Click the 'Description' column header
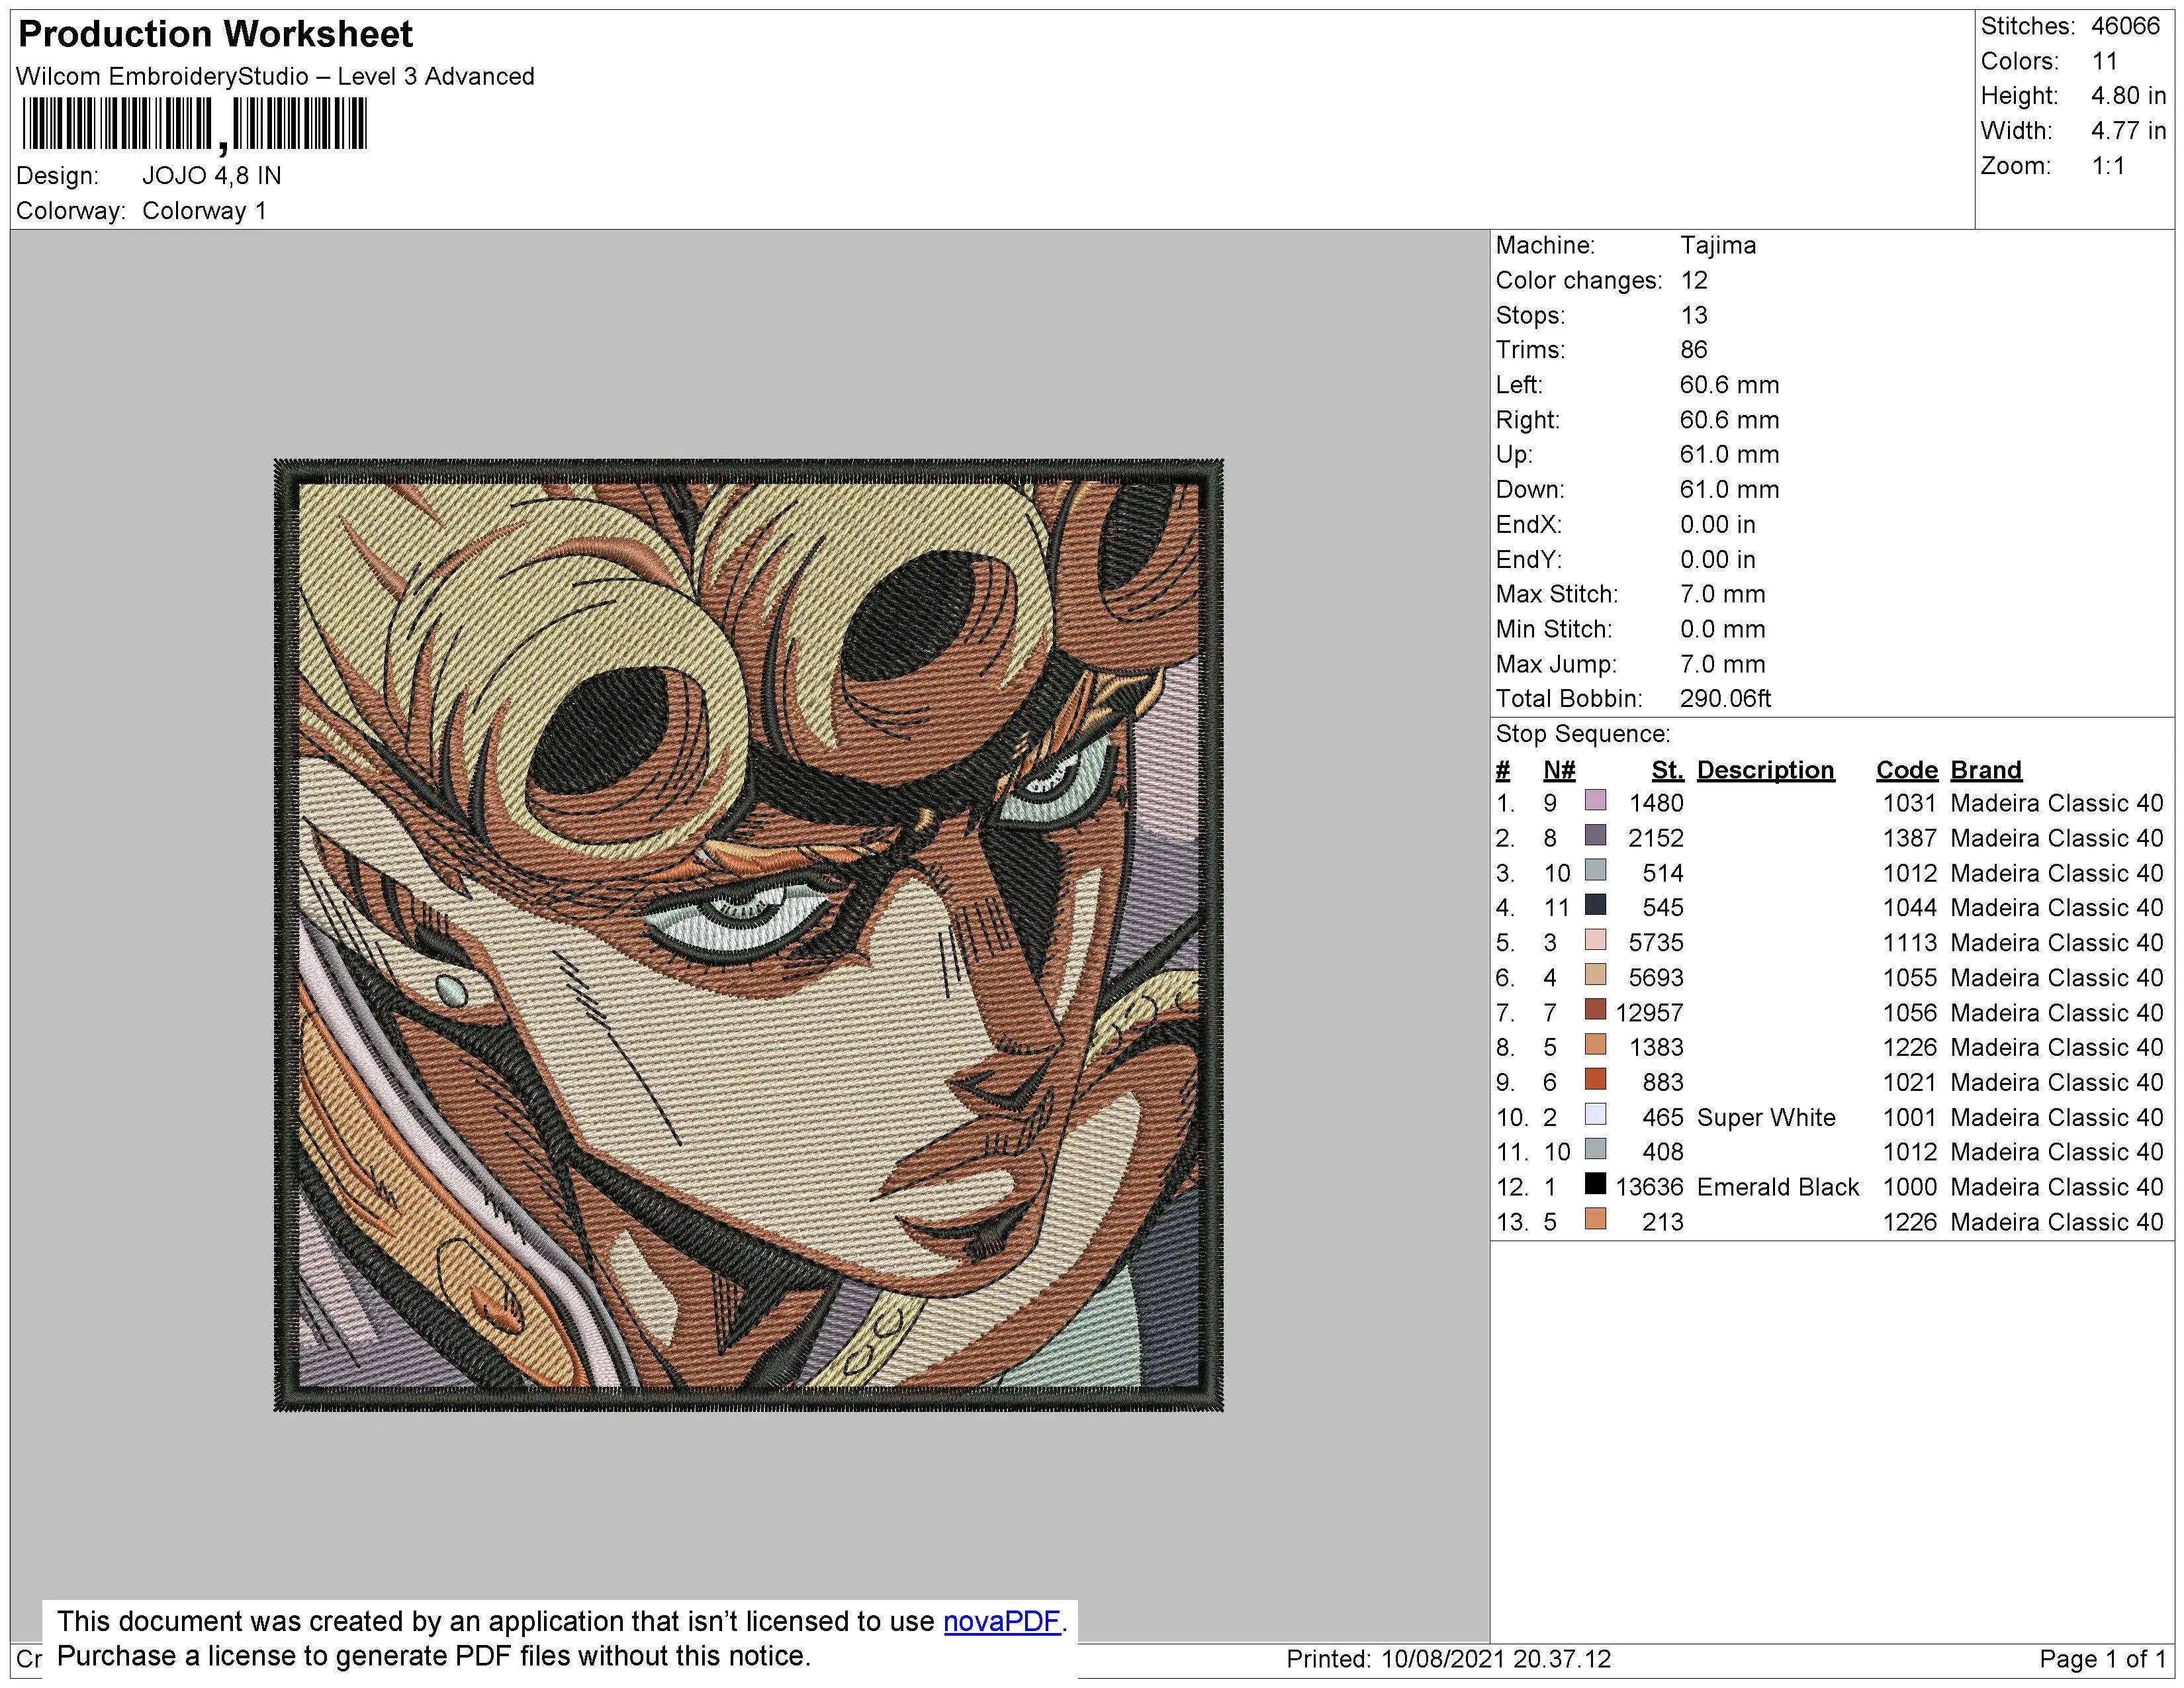 coord(1765,770)
